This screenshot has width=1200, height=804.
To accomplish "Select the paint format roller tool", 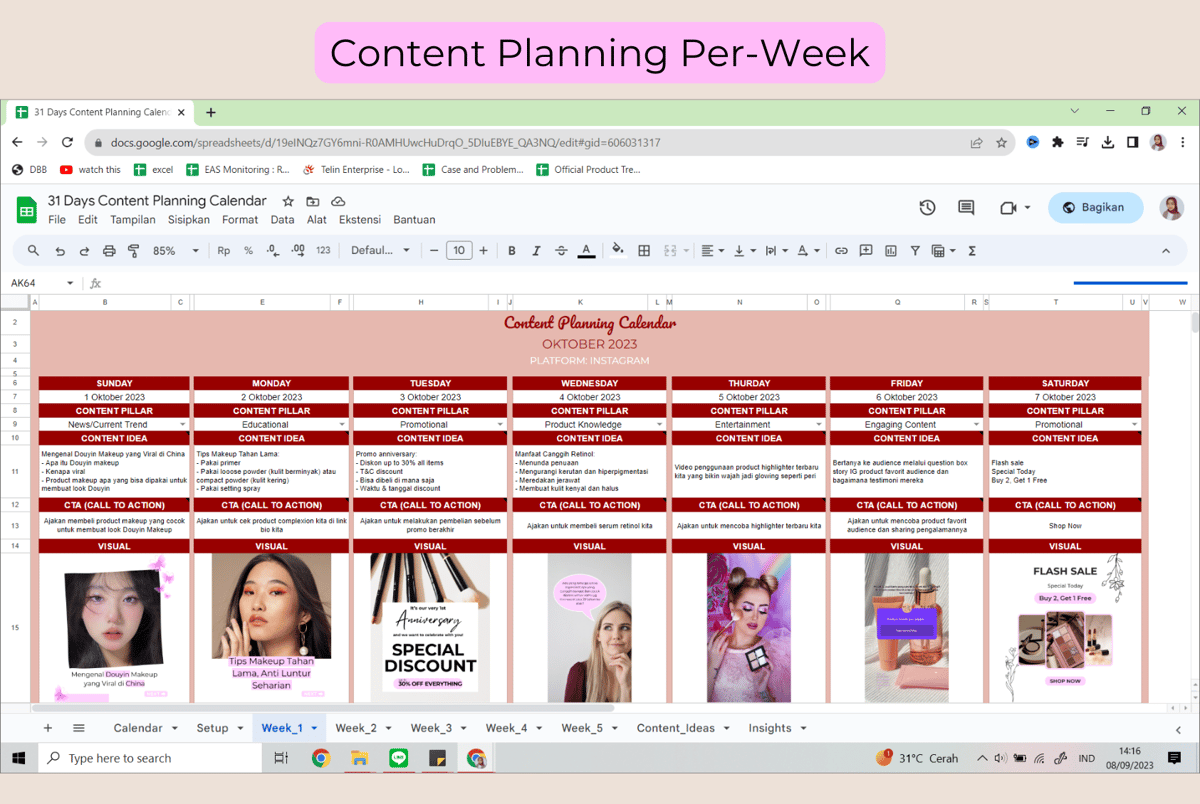I will click(134, 251).
